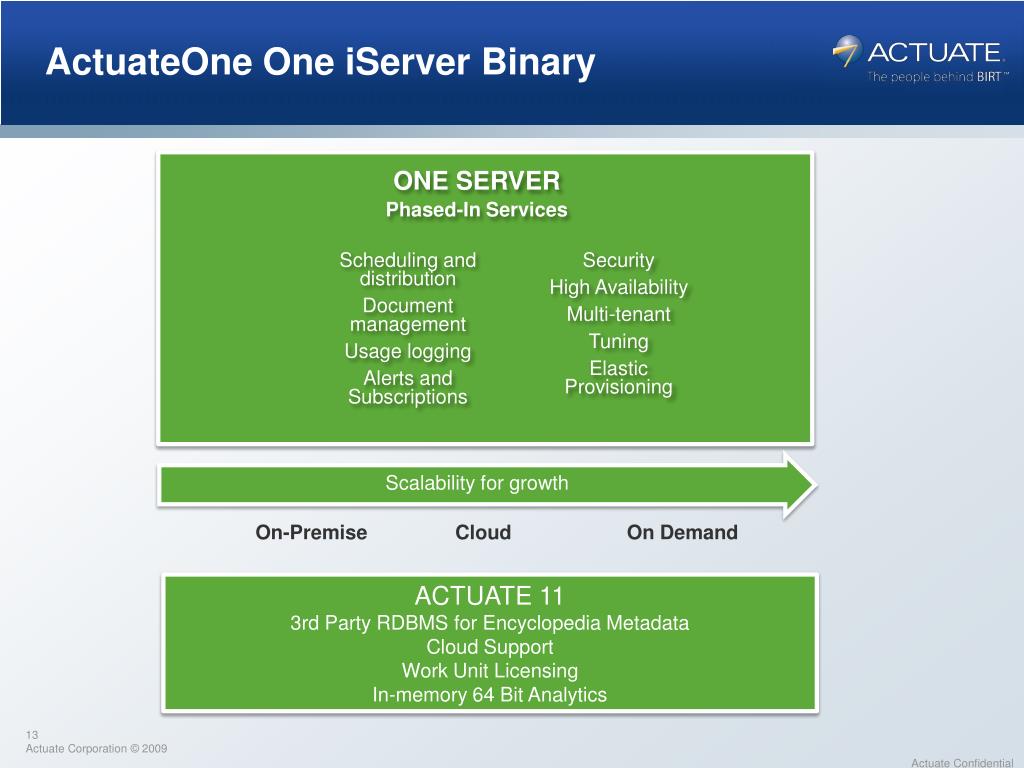The height and width of the screenshot is (768, 1024).
Task: Select "Scheduling and distribution" text
Action: click(x=408, y=269)
